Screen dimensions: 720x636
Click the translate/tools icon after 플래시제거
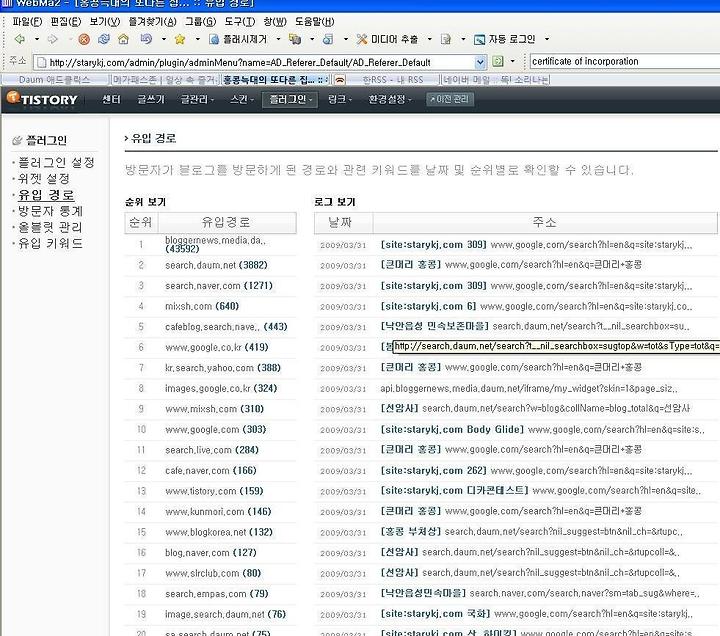(295, 39)
